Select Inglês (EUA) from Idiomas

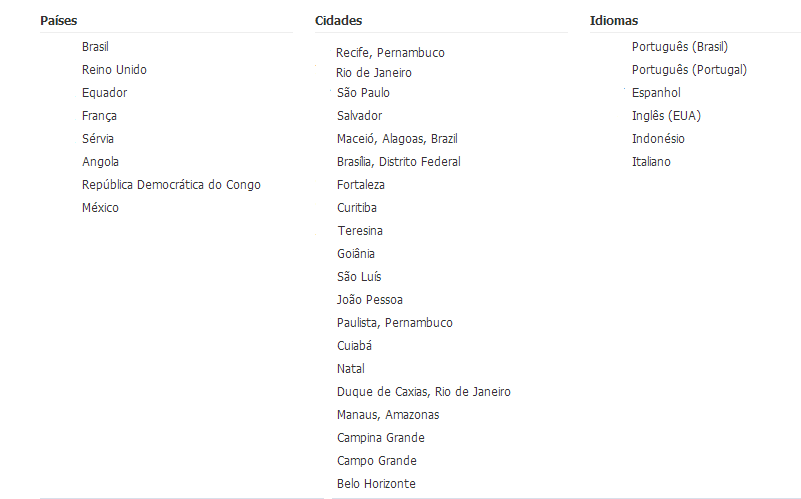[x=666, y=116]
